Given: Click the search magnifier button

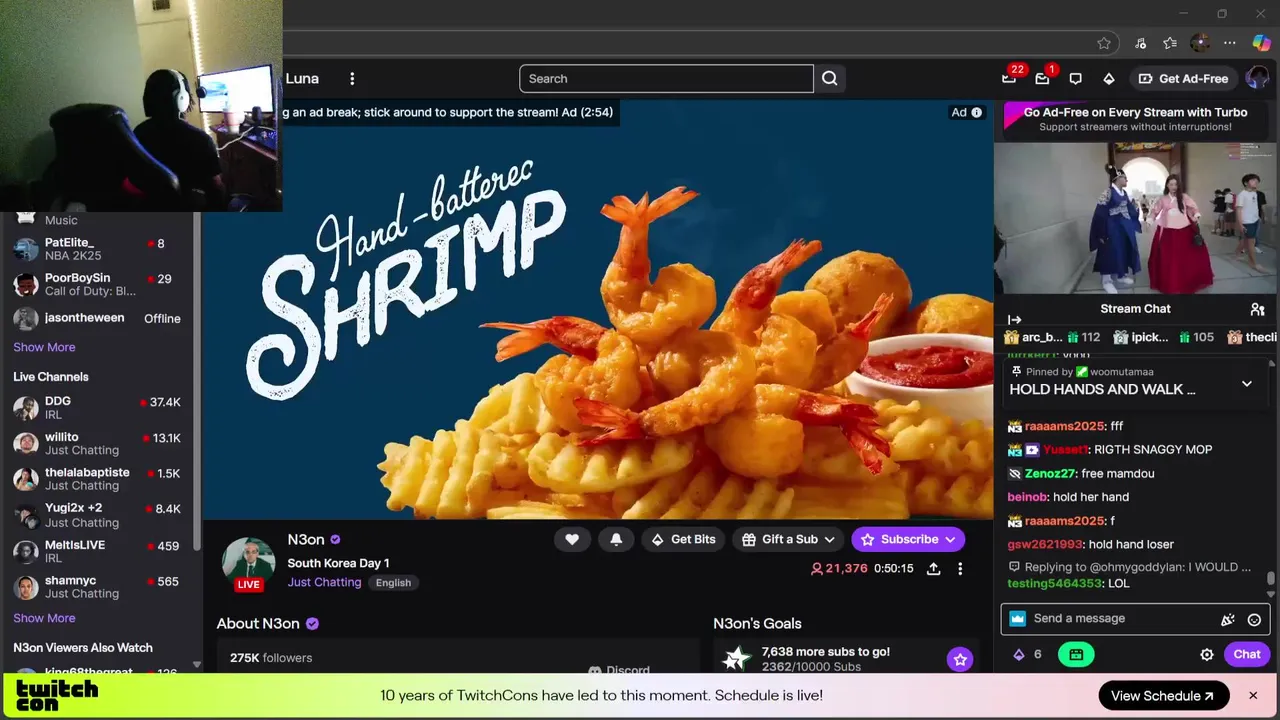Looking at the screenshot, I should coord(830,79).
